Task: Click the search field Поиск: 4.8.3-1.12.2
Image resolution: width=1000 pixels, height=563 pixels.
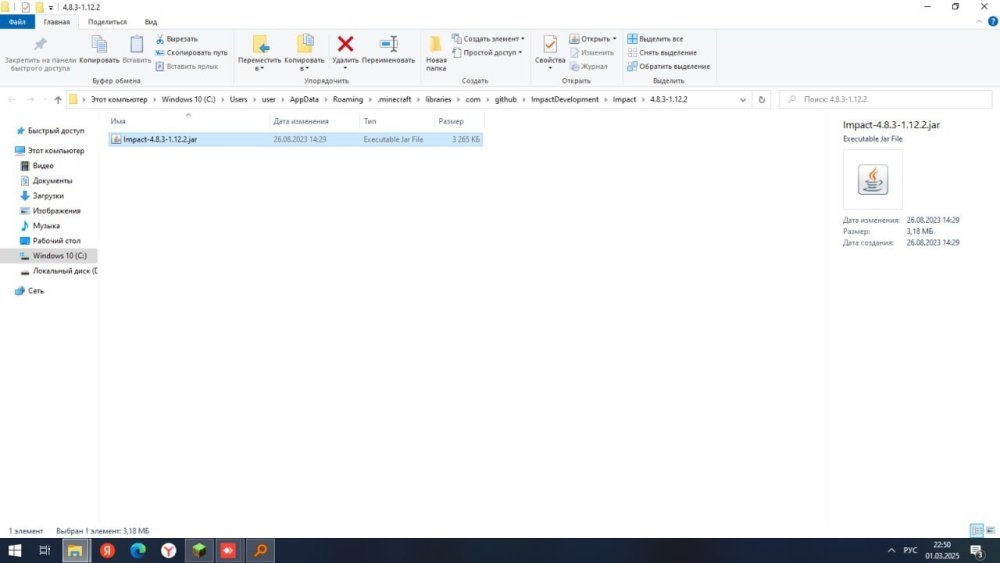Action: coord(886,99)
